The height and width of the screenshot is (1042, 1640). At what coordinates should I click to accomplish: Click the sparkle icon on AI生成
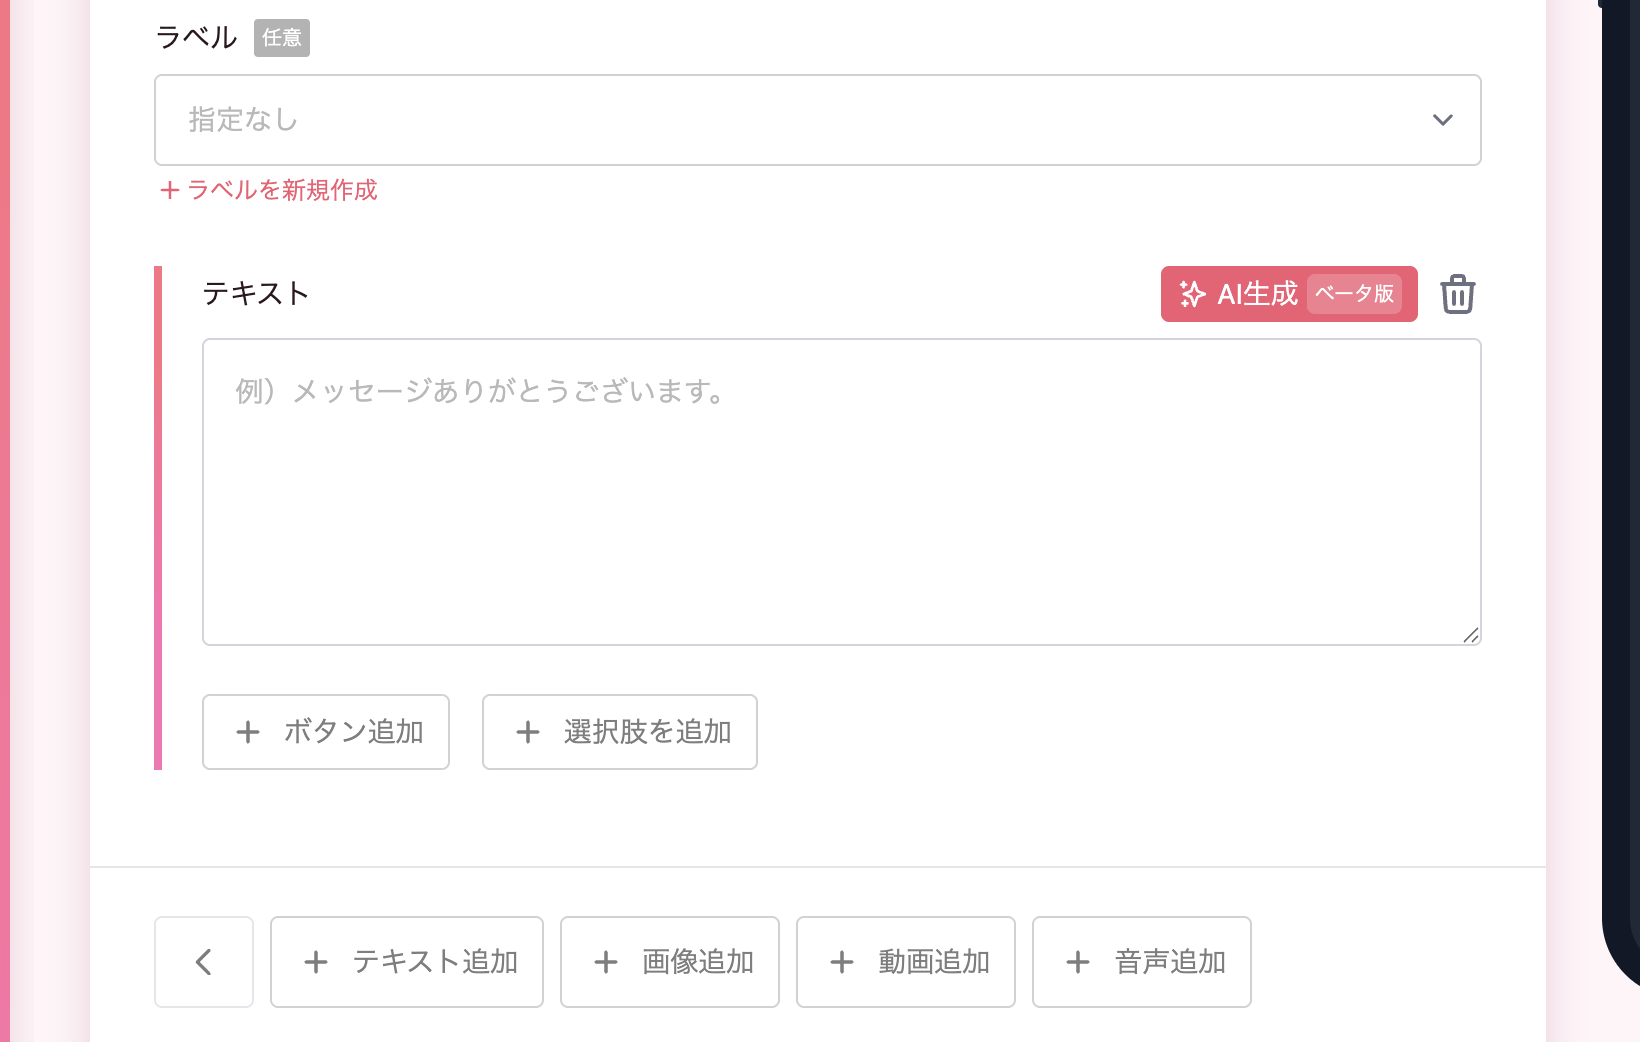pos(1192,294)
